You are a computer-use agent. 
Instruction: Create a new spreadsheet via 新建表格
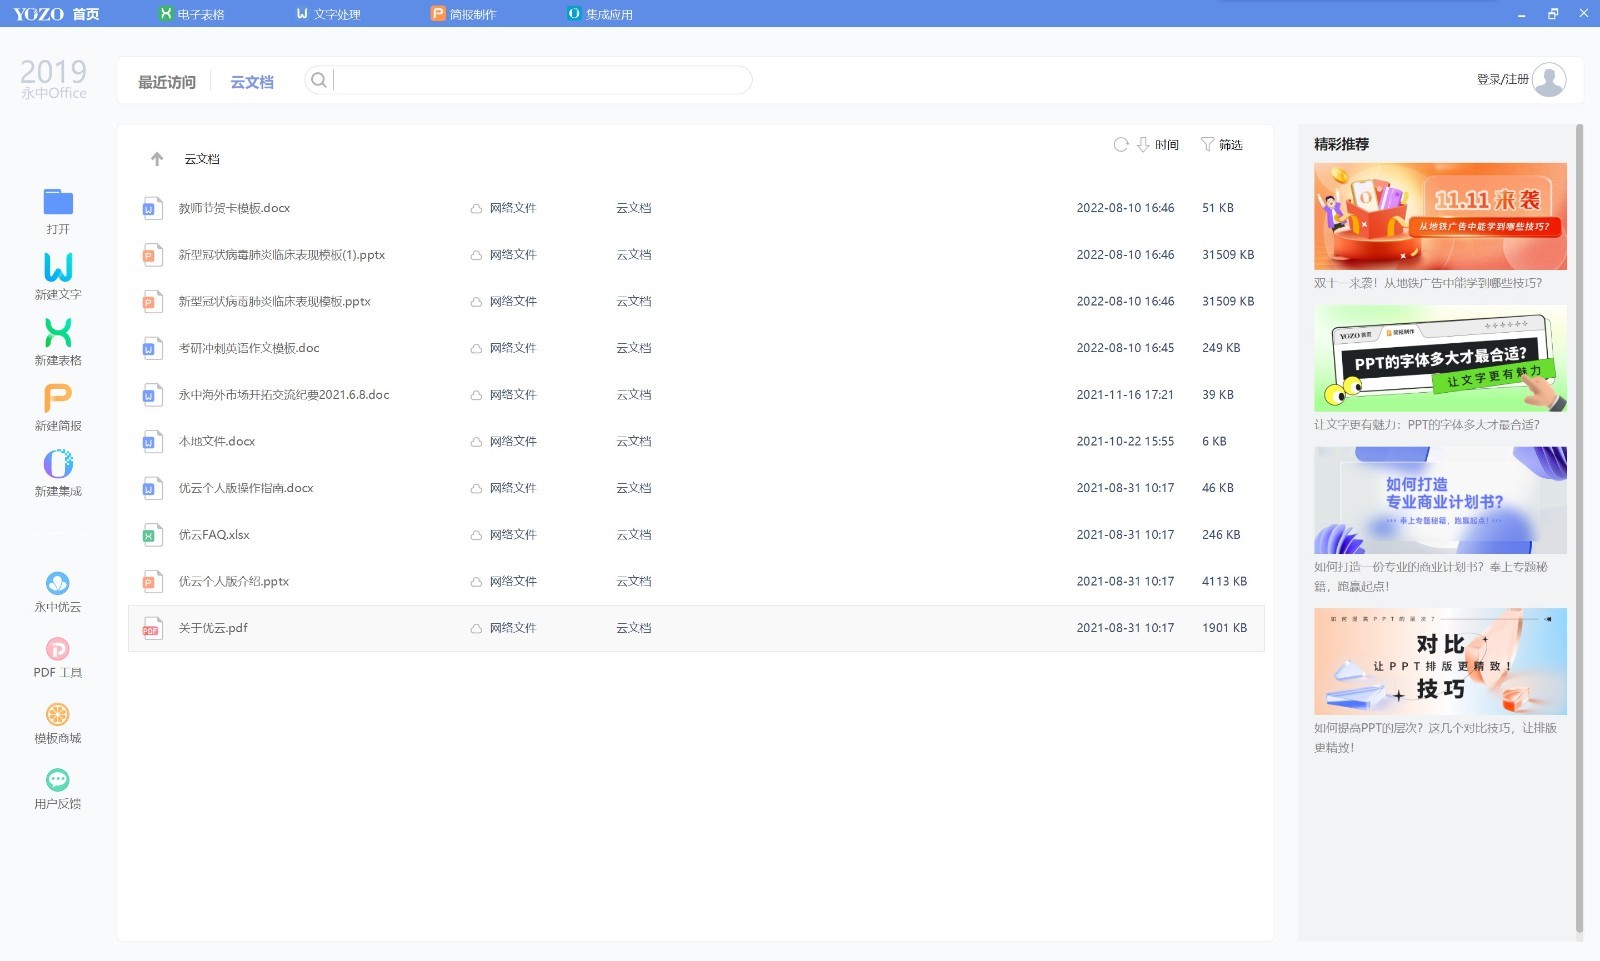(x=58, y=333)
